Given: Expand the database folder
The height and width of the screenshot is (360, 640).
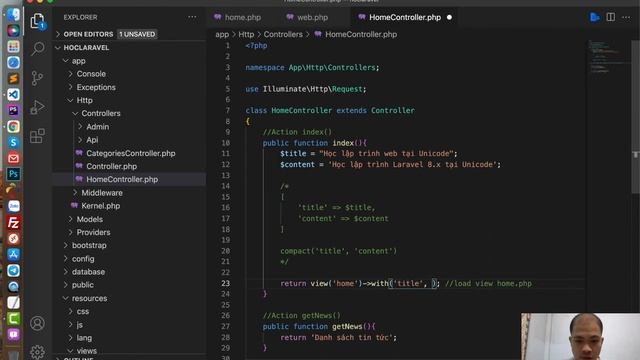Looking at the screenshot, I should (88, 272).
